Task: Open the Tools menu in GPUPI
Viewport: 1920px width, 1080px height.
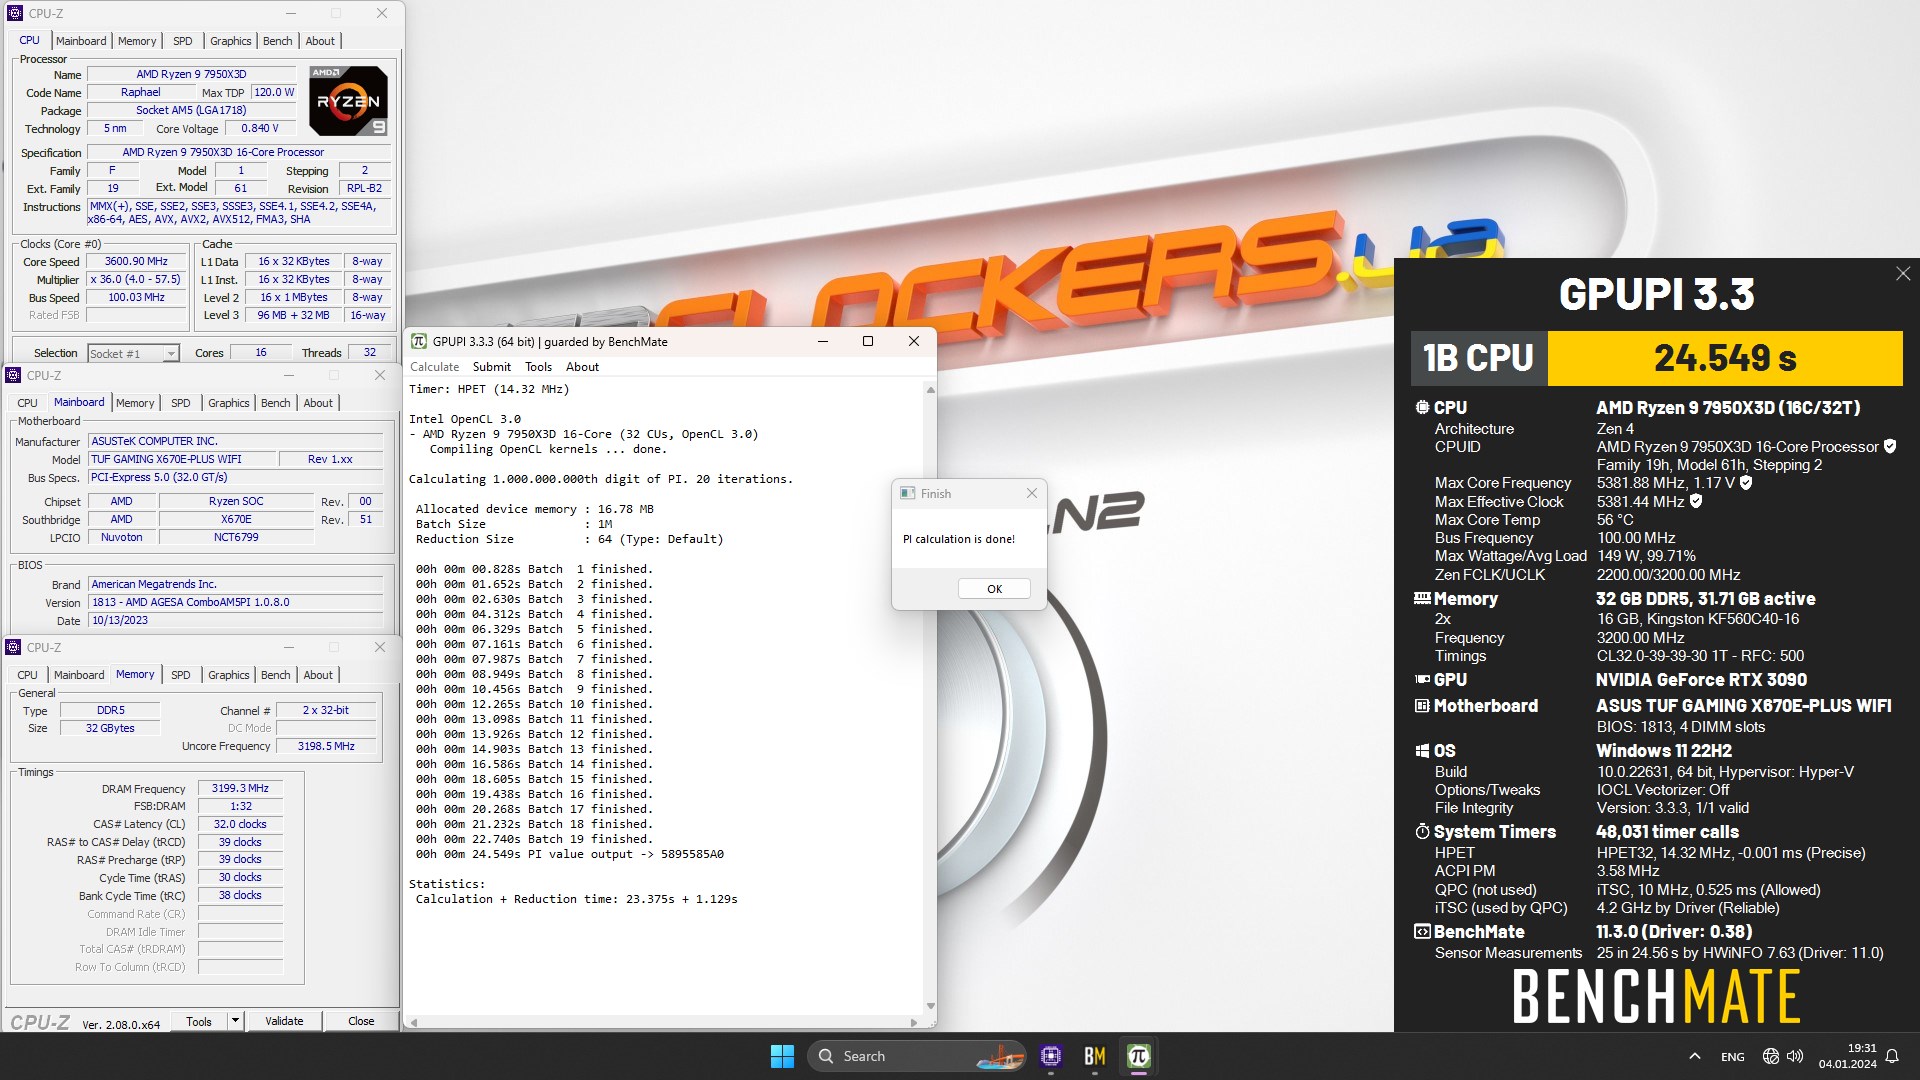Action: point(538,367)
